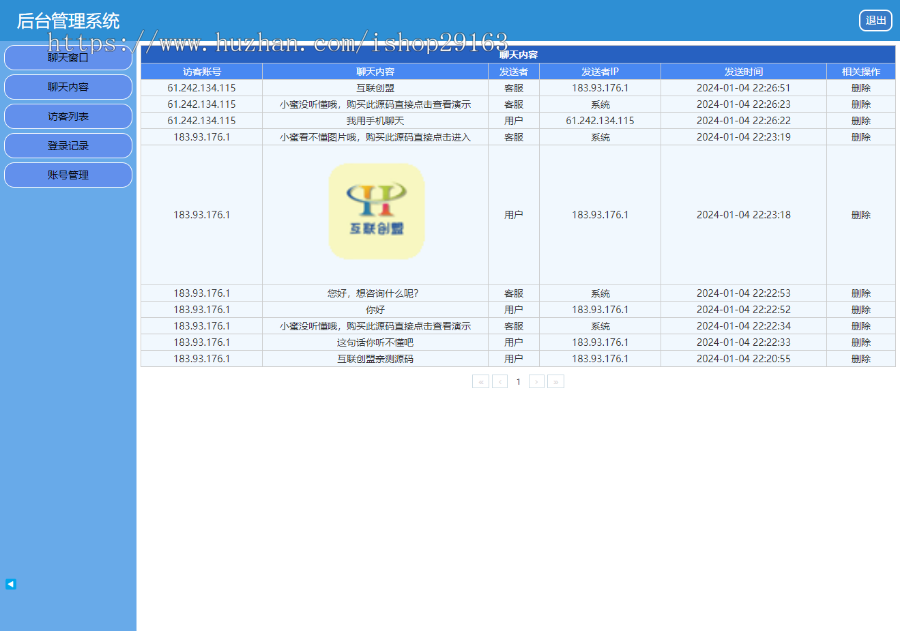Click sender 系统 in the 22:26:23 row
The width and height of the screenshot is (900, 631).
(600, 104)
